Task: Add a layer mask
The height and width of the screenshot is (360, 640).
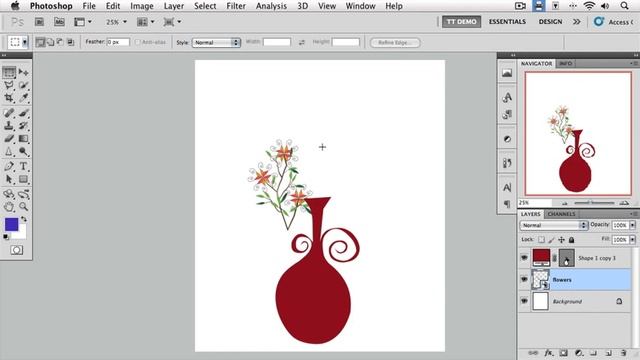Action: [564, 353]
